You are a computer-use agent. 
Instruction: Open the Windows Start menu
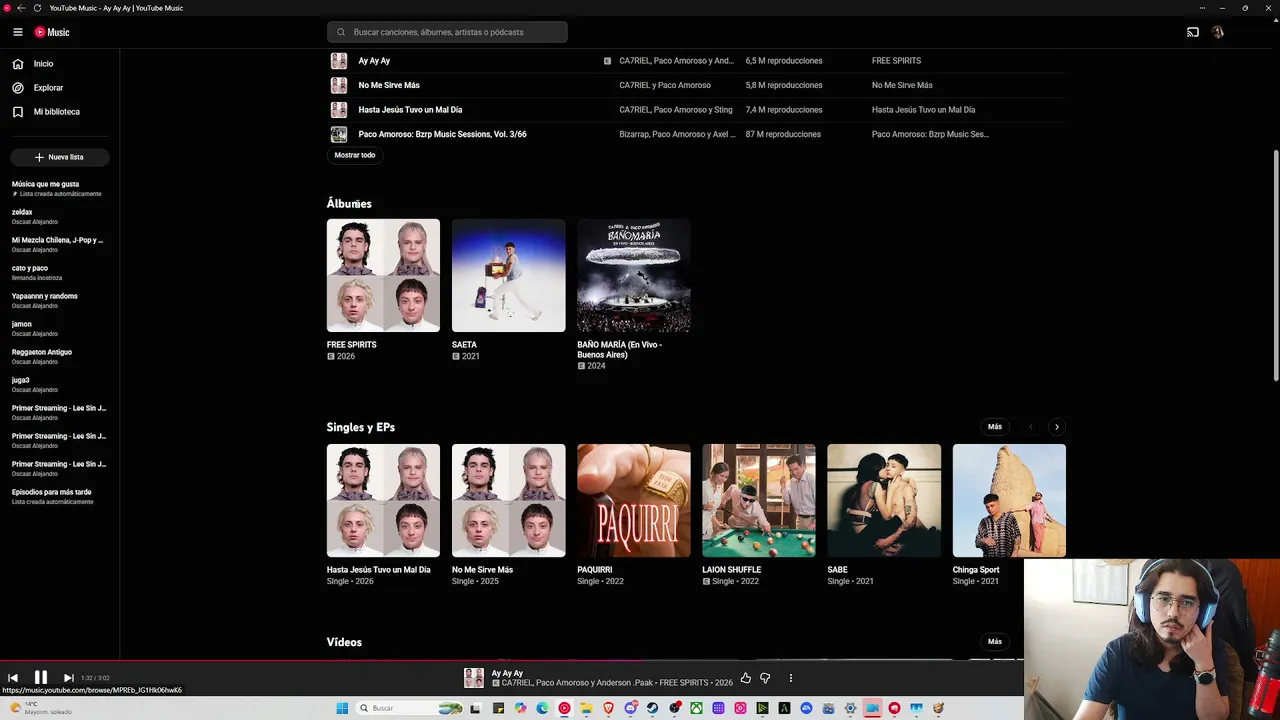342,708
